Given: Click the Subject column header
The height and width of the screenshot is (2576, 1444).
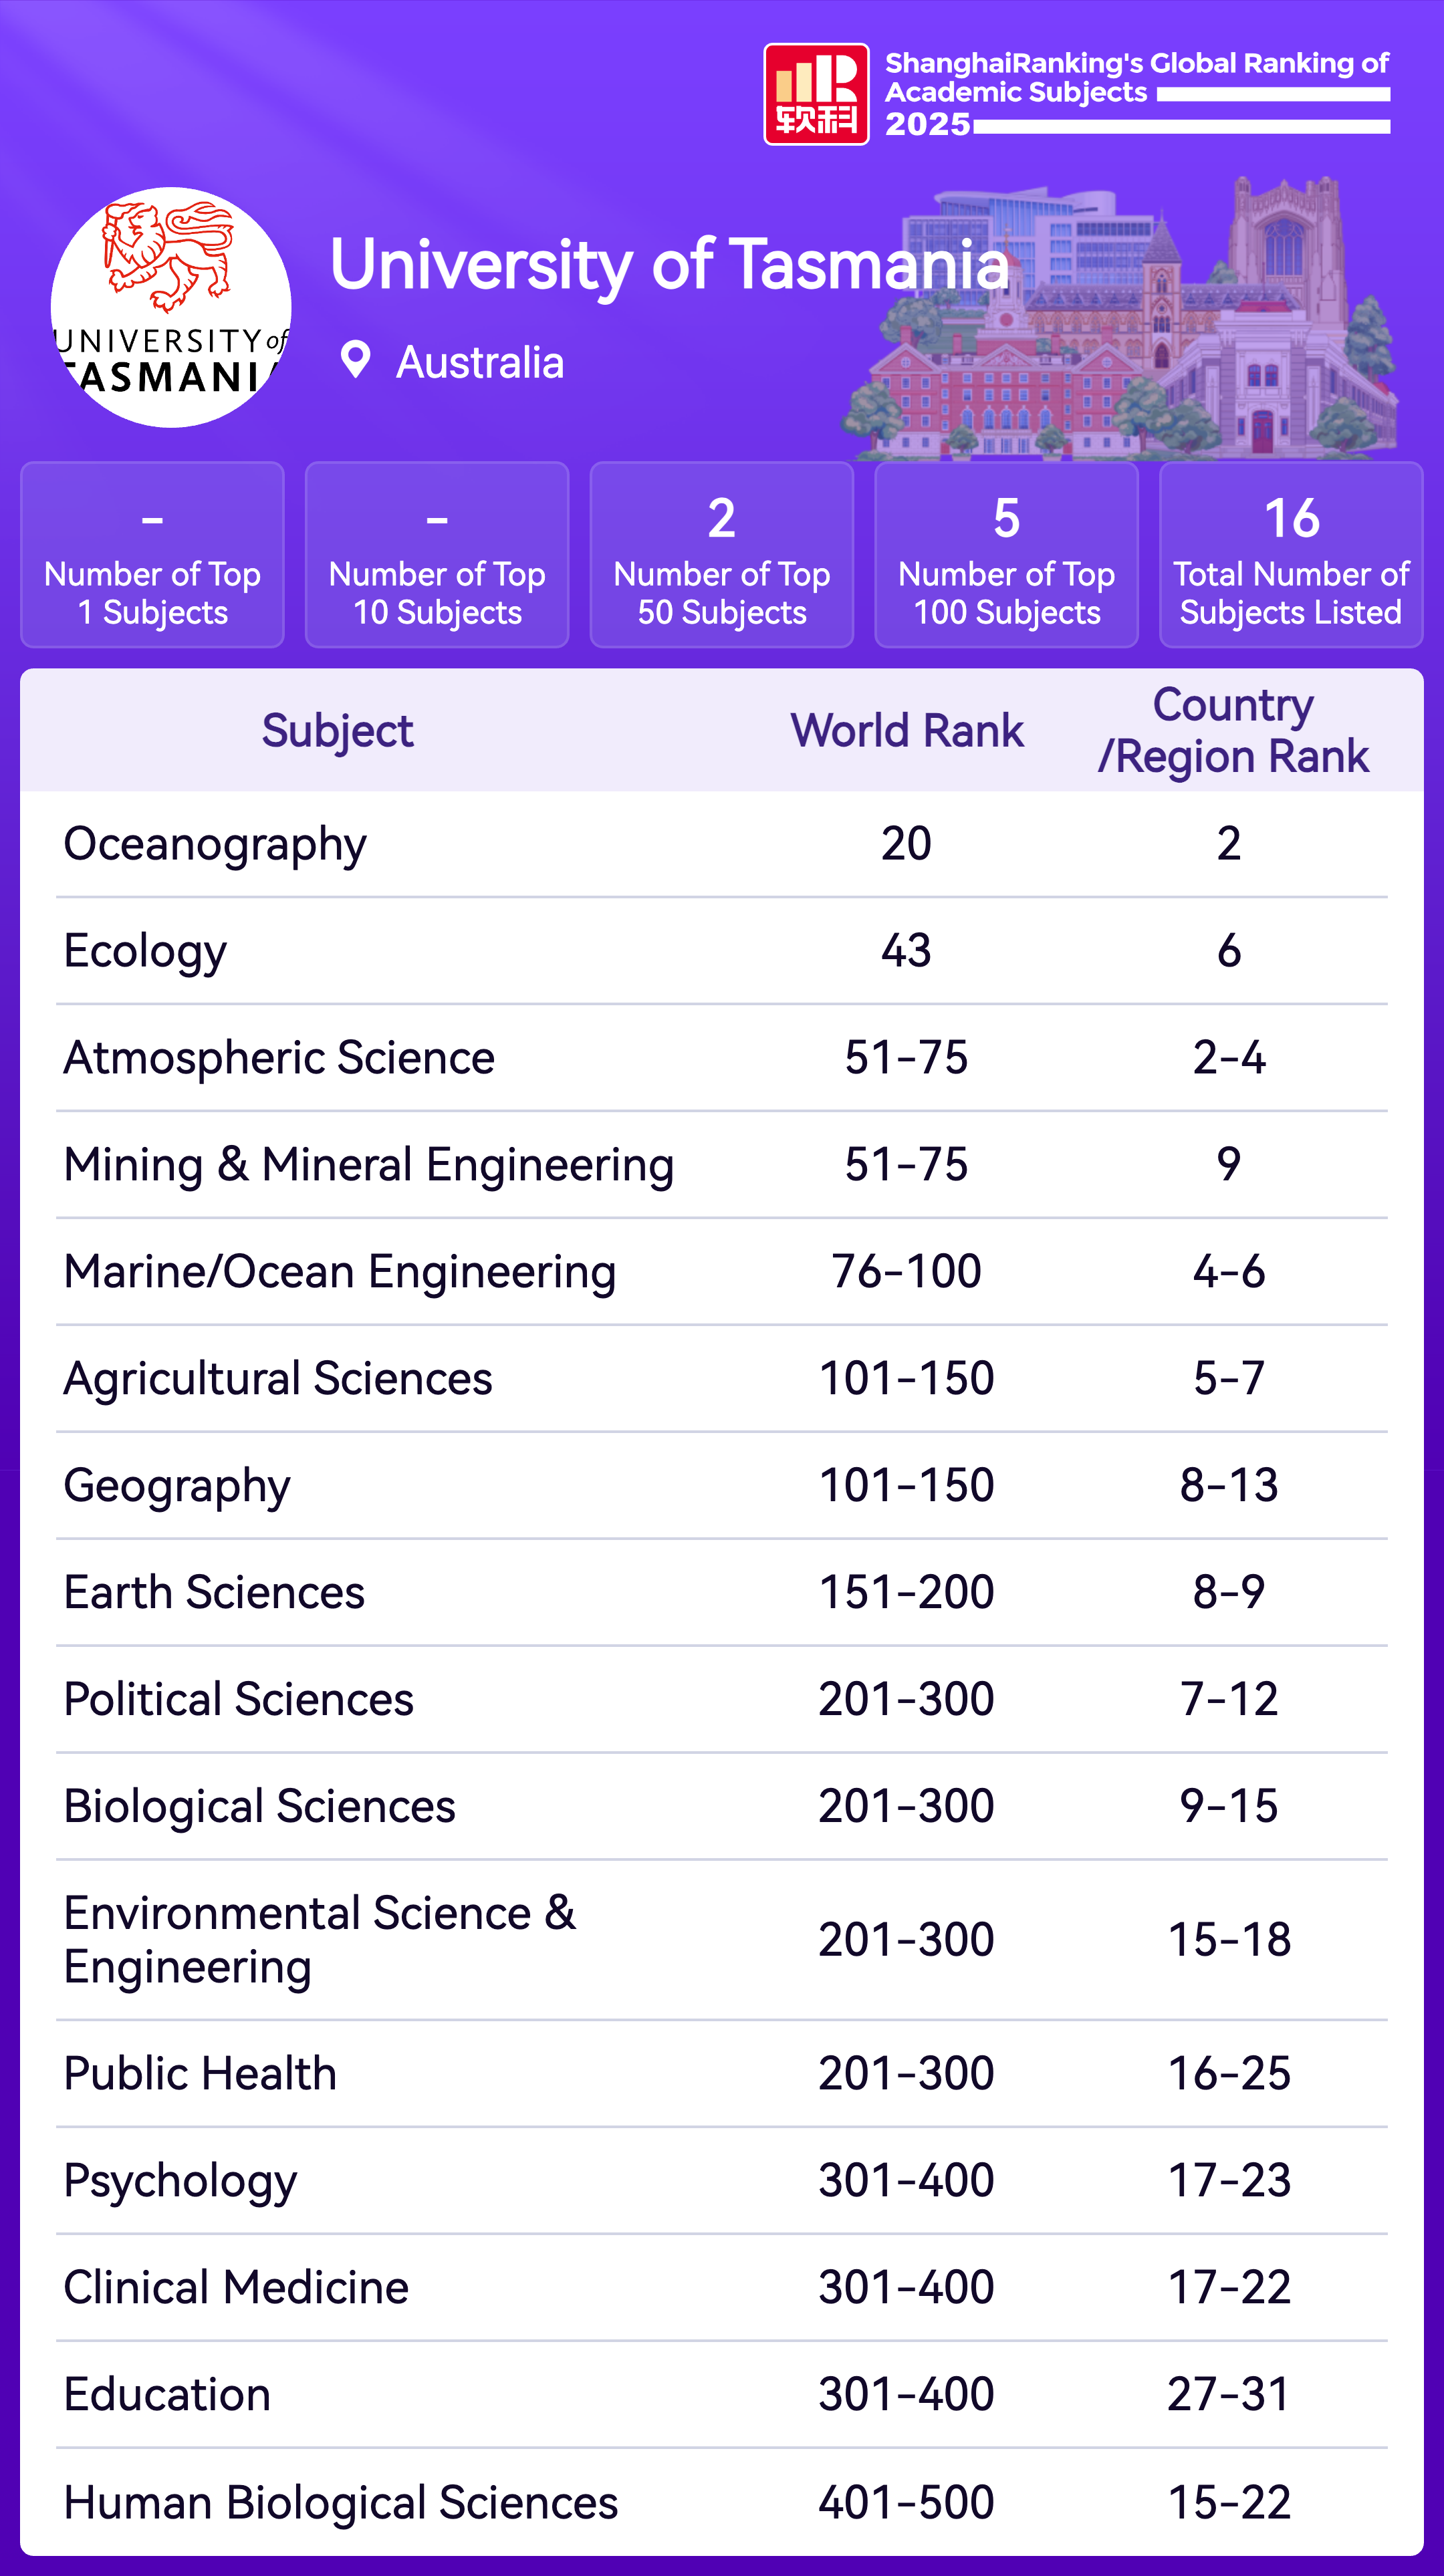Looking at the screenshot, I should pos(337,731).
